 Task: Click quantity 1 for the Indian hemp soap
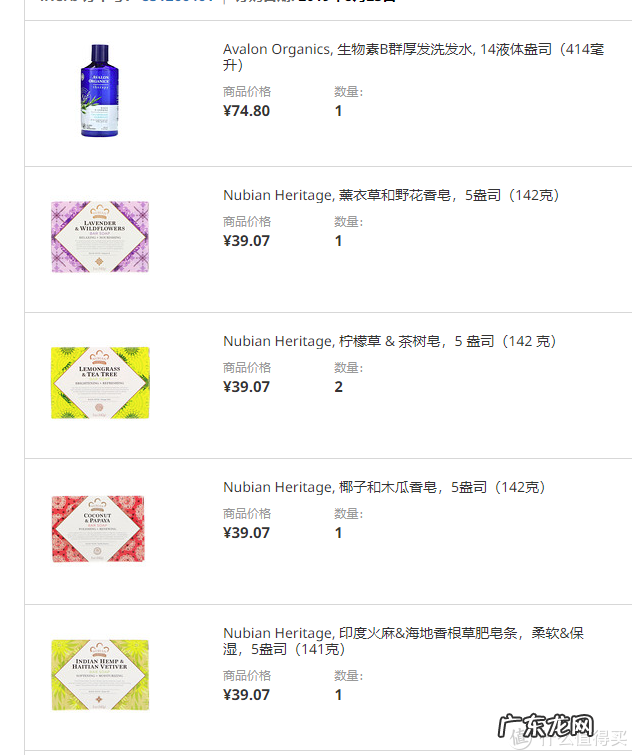tap(338, 695)
